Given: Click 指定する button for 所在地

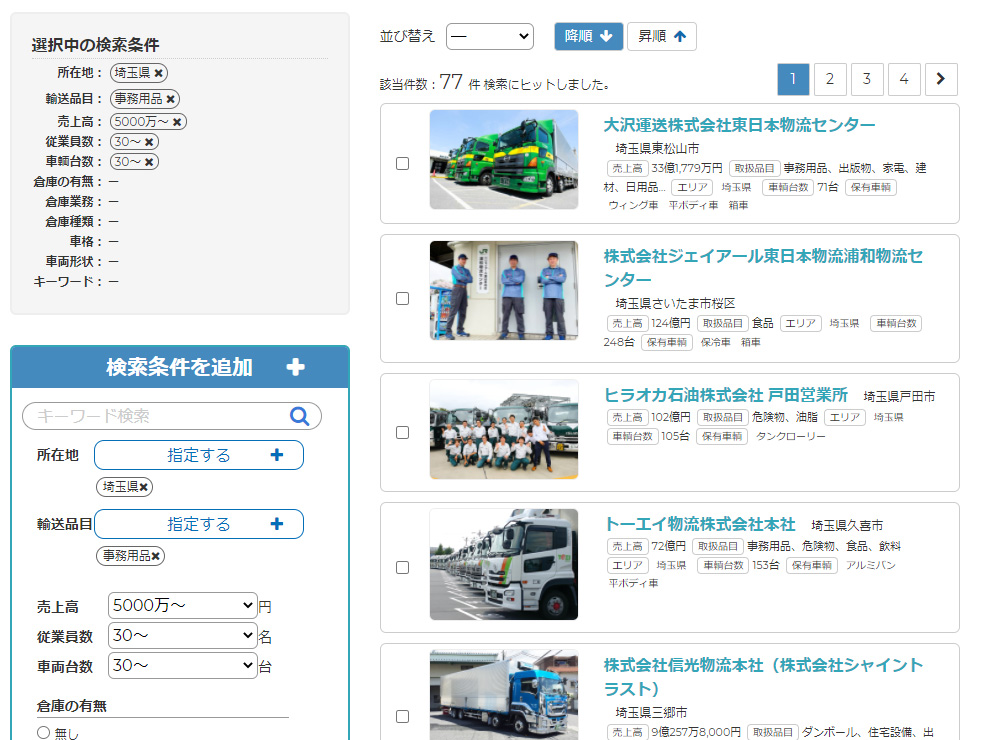Looking at the screenshot, I should pos(199,455).
